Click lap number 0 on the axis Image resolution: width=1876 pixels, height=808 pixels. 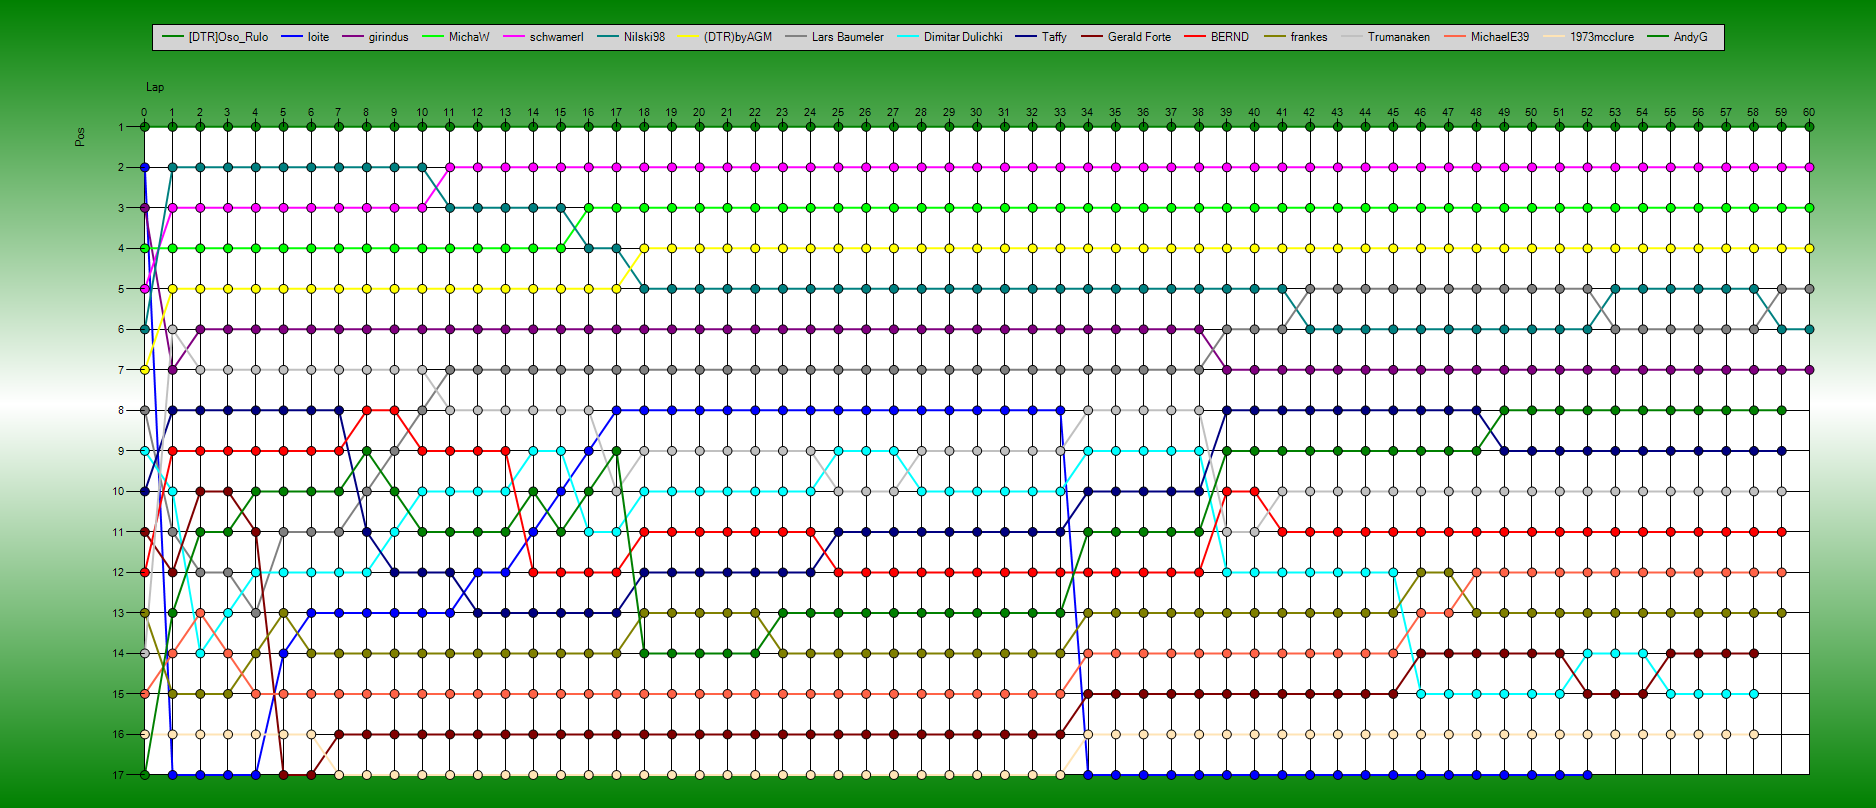pos(144,112)
